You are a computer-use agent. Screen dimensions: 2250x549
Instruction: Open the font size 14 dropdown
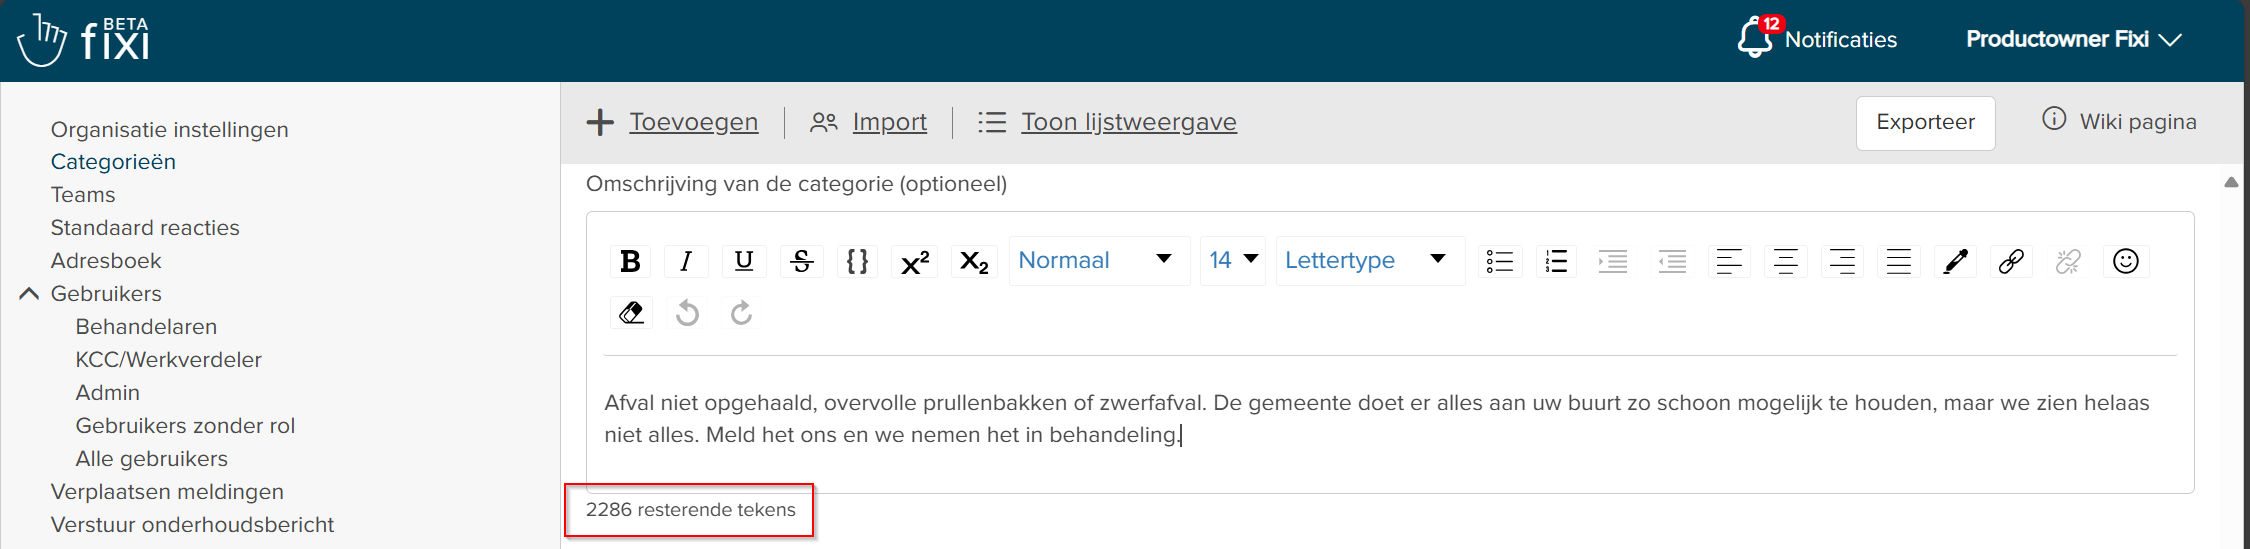pos(1232,261)
